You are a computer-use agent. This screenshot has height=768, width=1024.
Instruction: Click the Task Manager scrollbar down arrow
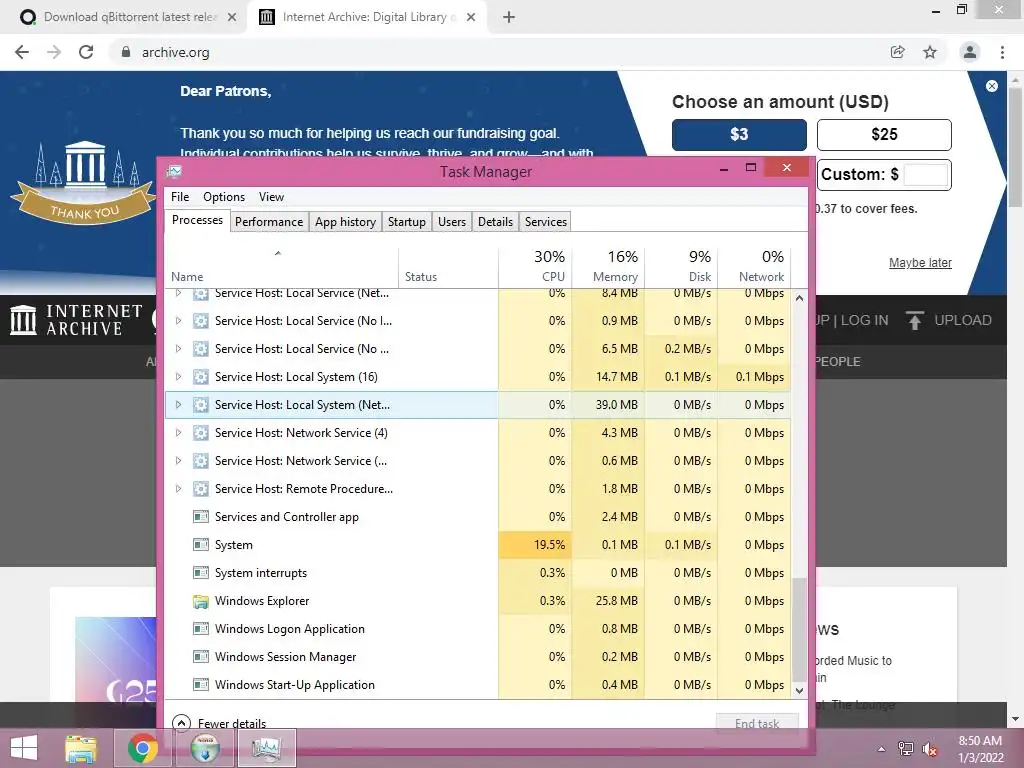799,690
